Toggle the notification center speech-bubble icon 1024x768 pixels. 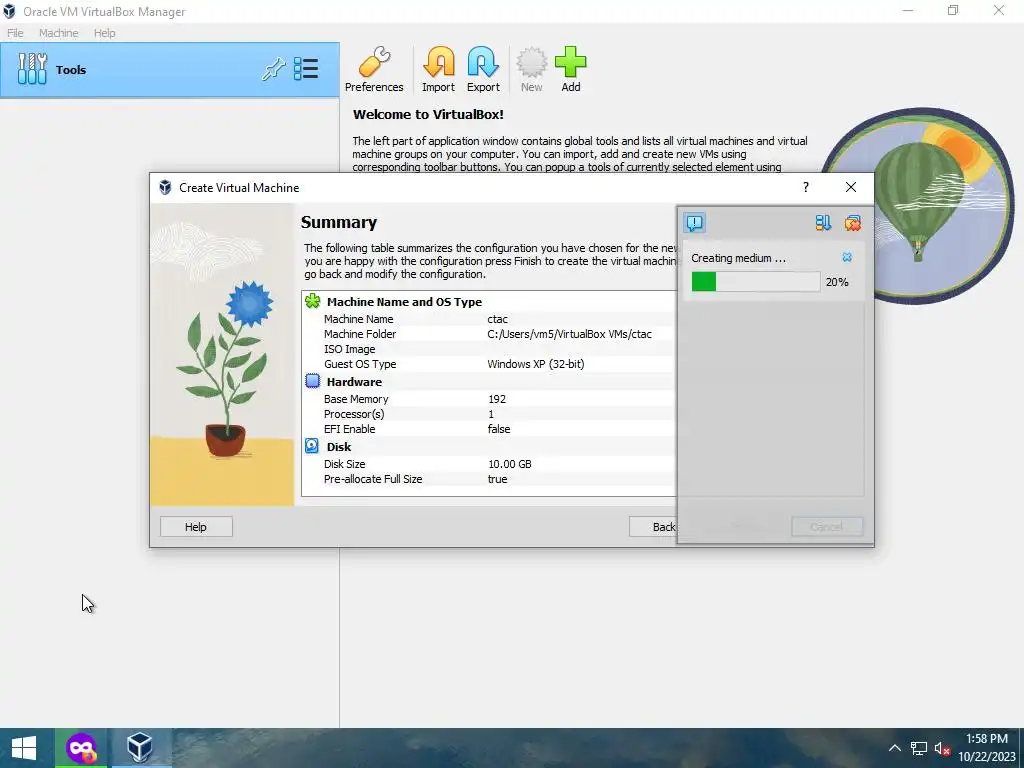coord(694,223)
